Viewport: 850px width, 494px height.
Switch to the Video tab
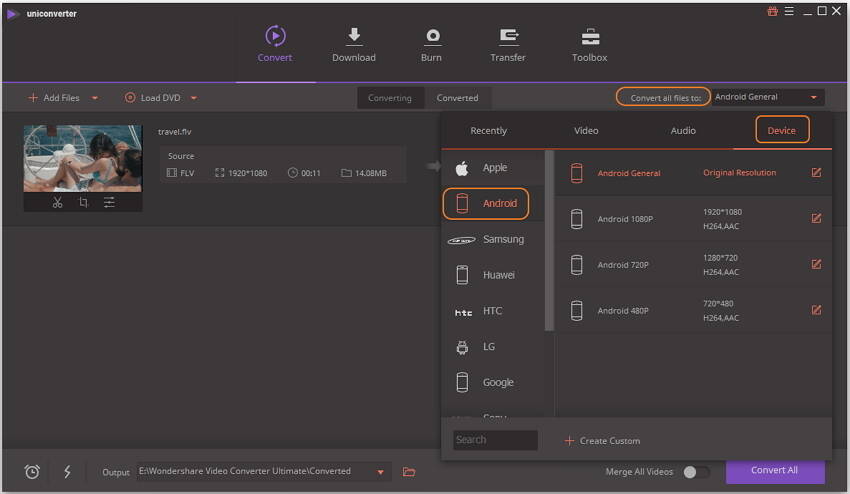coord(586,131)
